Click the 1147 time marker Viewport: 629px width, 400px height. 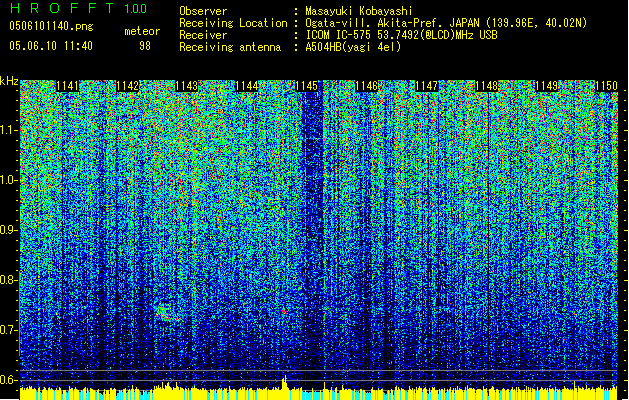[x=426, y=86]
